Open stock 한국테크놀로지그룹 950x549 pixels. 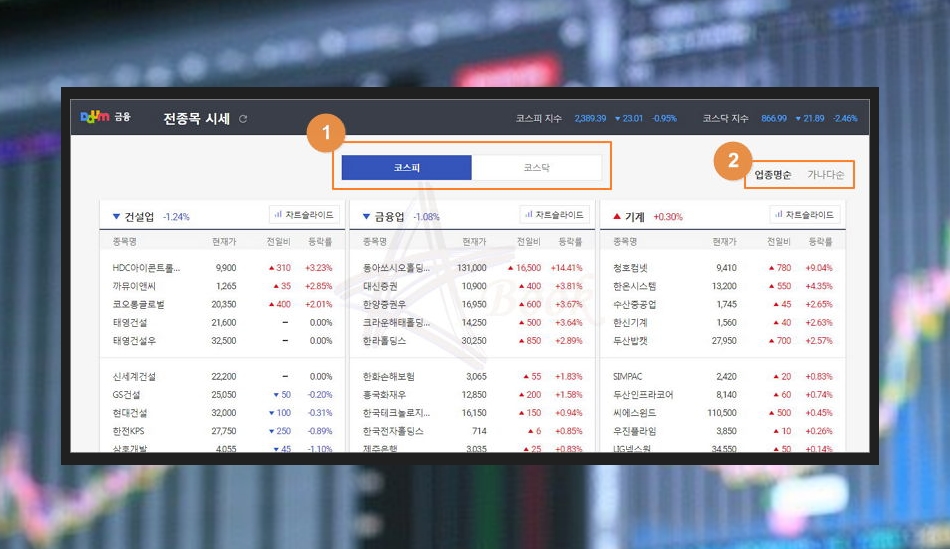tap(396, 413)
